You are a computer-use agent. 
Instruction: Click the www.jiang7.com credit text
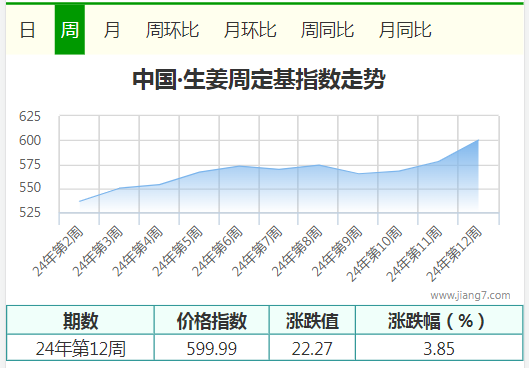pos(470,295)
